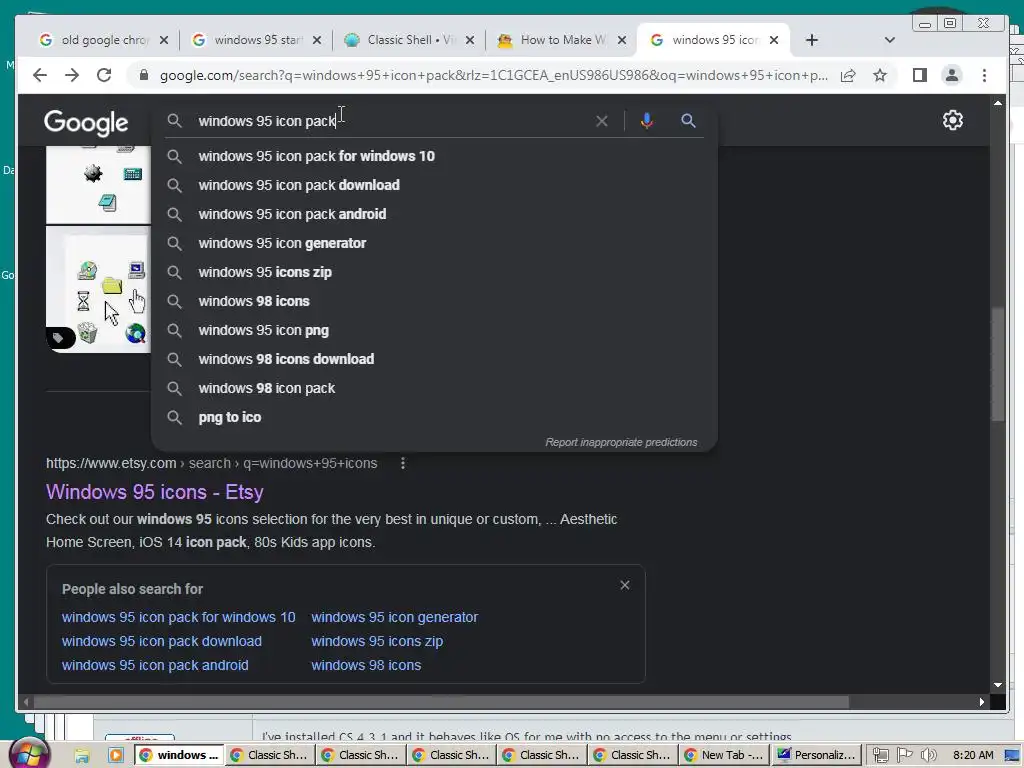Open the taskbar File Explorer icon
Screen dimensions: 1024x768
click(82, 756)
